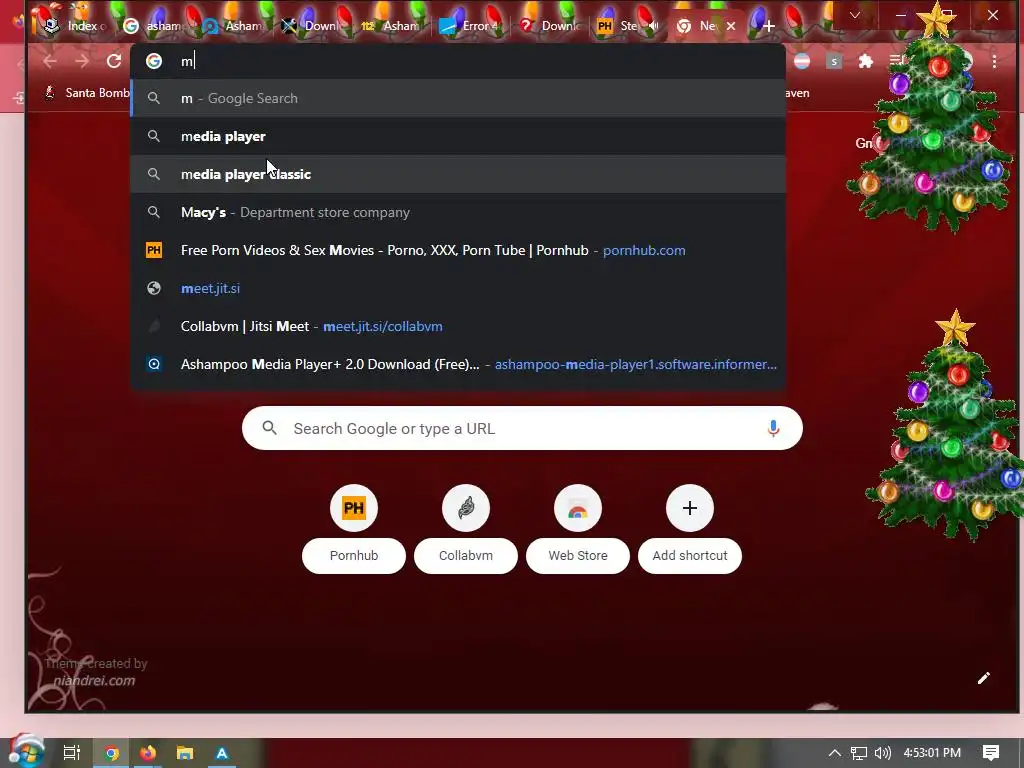Click the network icon in system tray

click(x=859, y=753)
